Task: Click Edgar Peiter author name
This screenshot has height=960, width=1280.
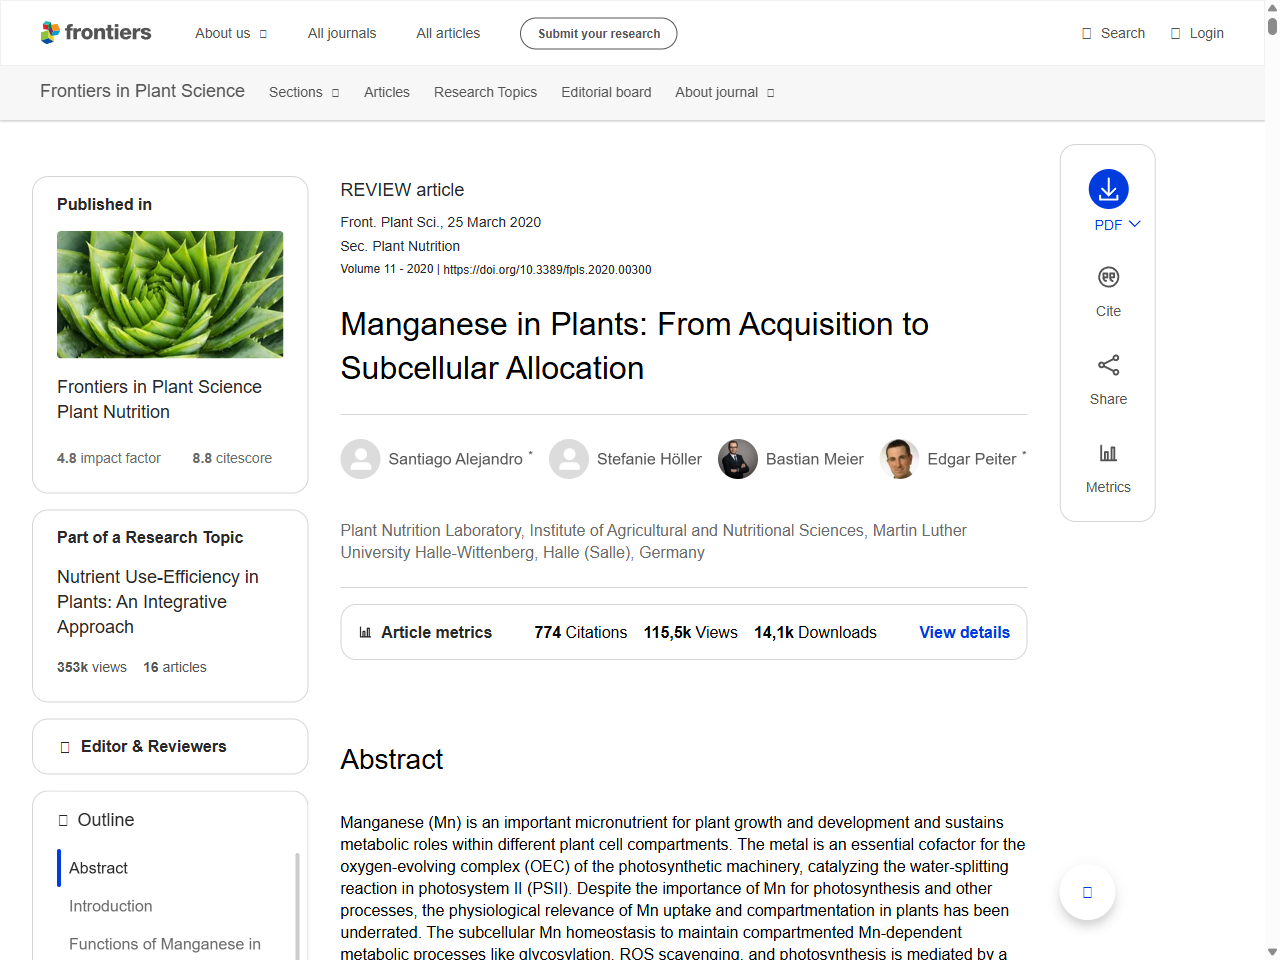Action: (971, 459)
